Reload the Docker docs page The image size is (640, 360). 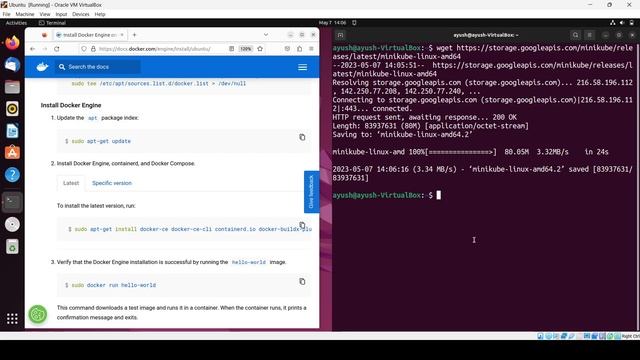click(x=57, y=49)
